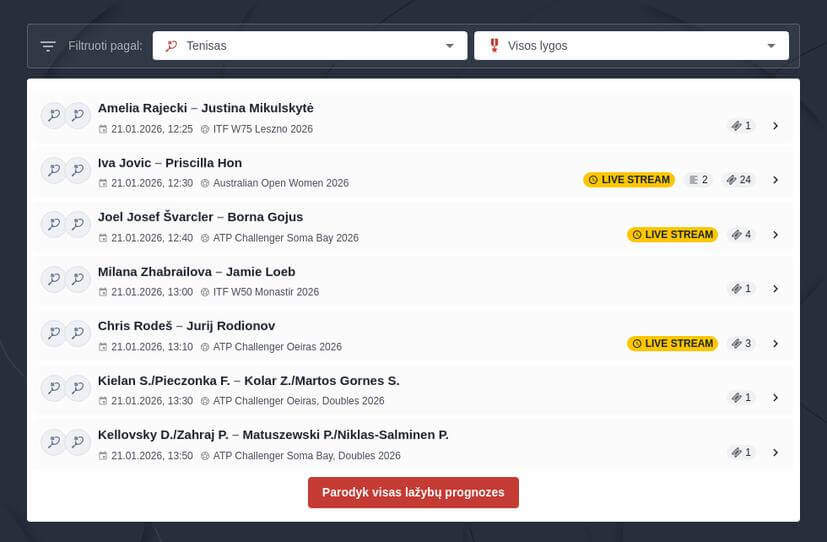This screenshot has height=542, width=827.
Task: Click the news count badge showing 2
Action: click(x=698, y=180)
